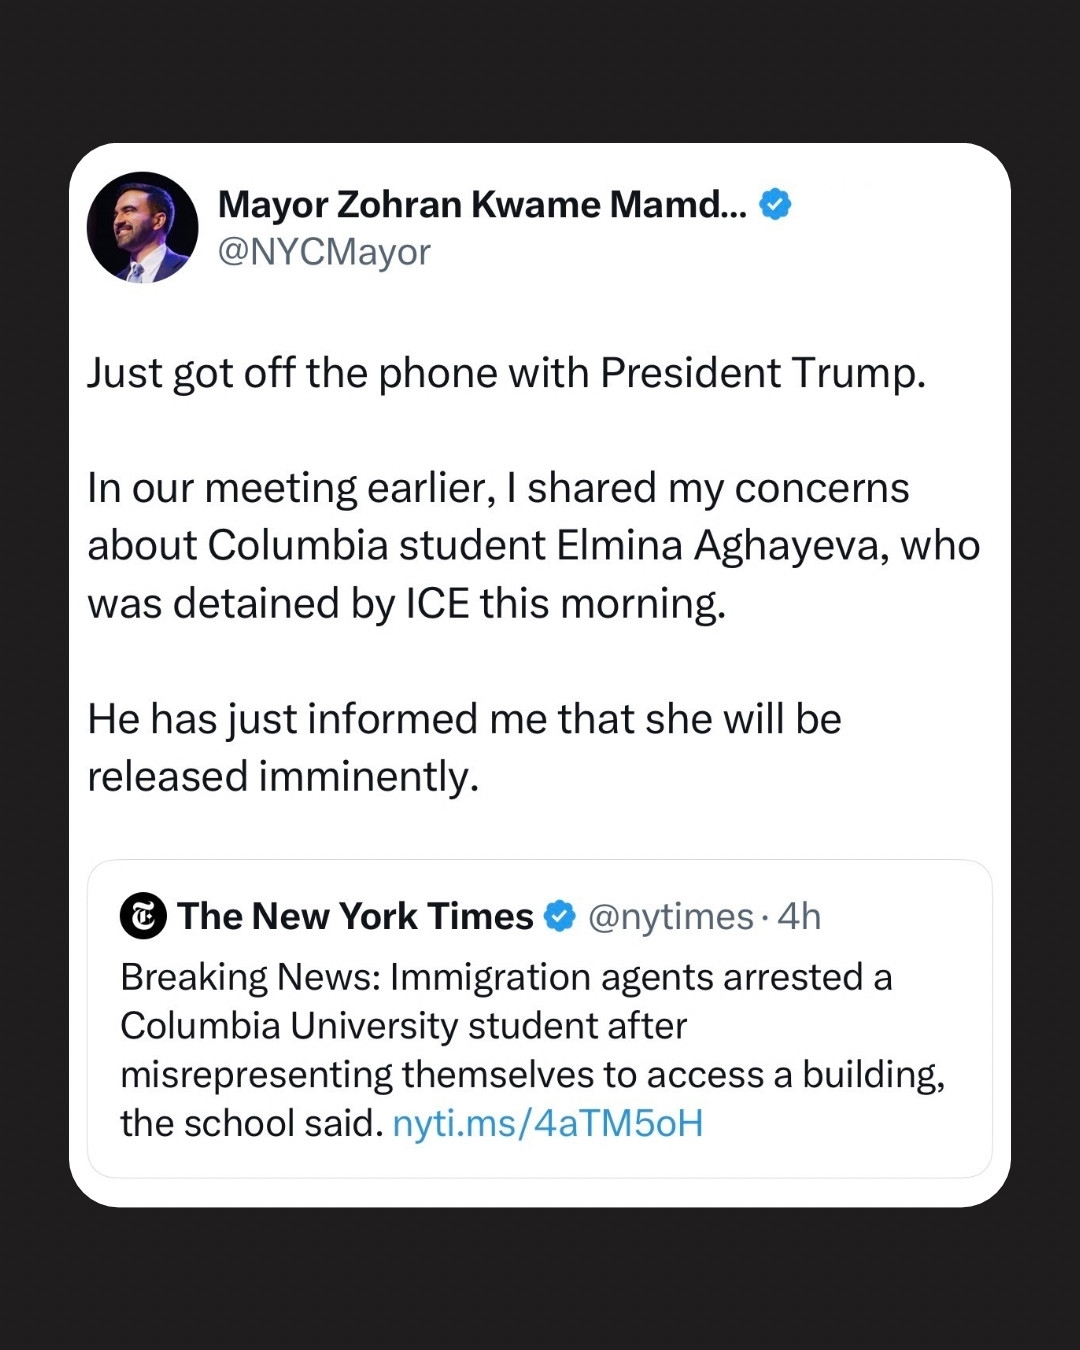Open the nyti.ms/4aTM5oH link
1080x1350 pixels.
pyautogui.click(x=548, y=1123)
